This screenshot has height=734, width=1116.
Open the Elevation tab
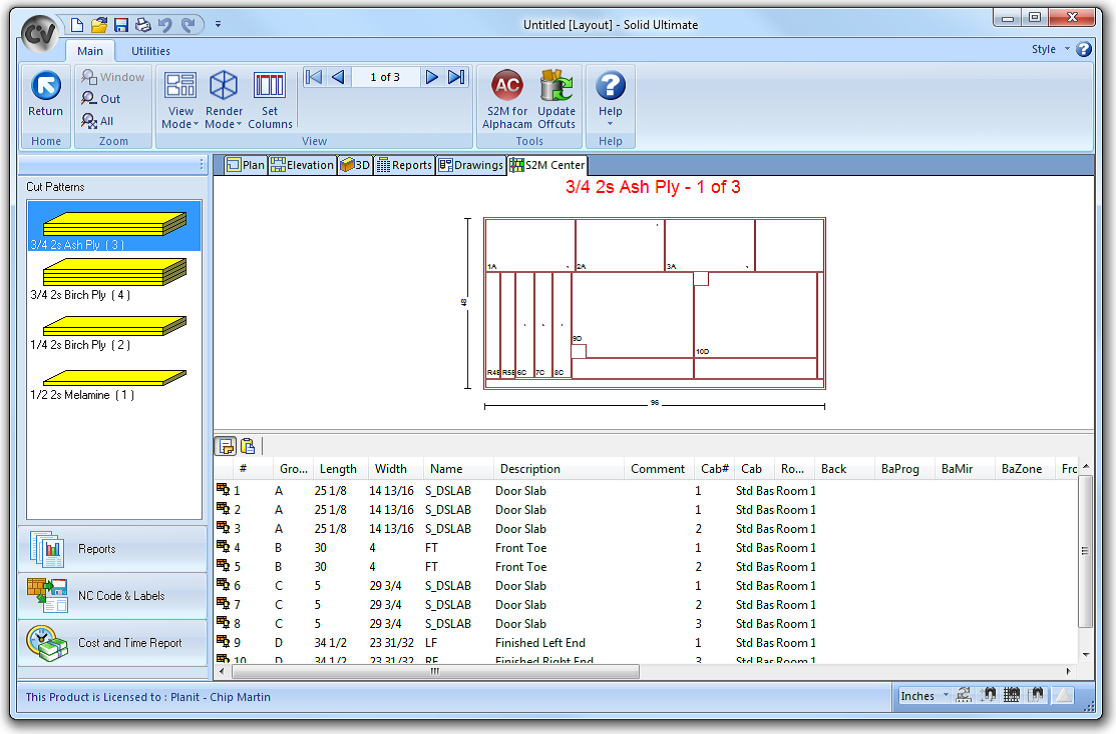tap(302, 165)
